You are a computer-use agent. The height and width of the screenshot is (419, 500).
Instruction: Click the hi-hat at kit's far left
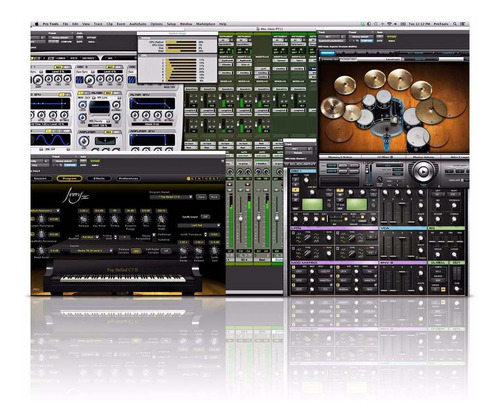332,107
